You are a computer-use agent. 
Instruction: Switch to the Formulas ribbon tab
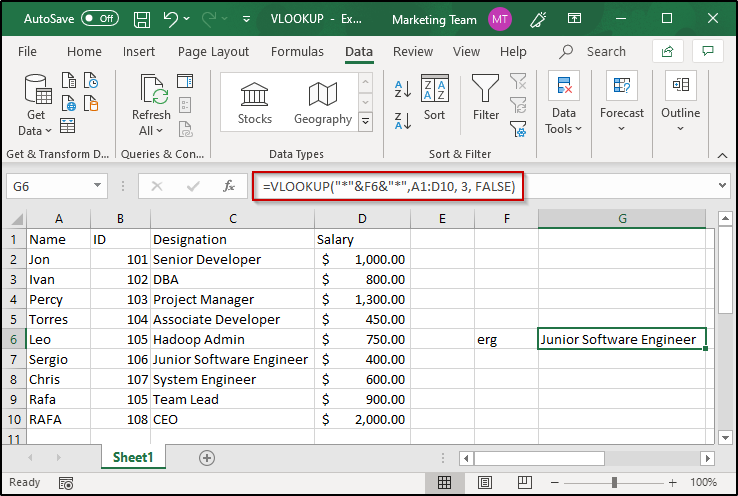click(x=297, y=51)
